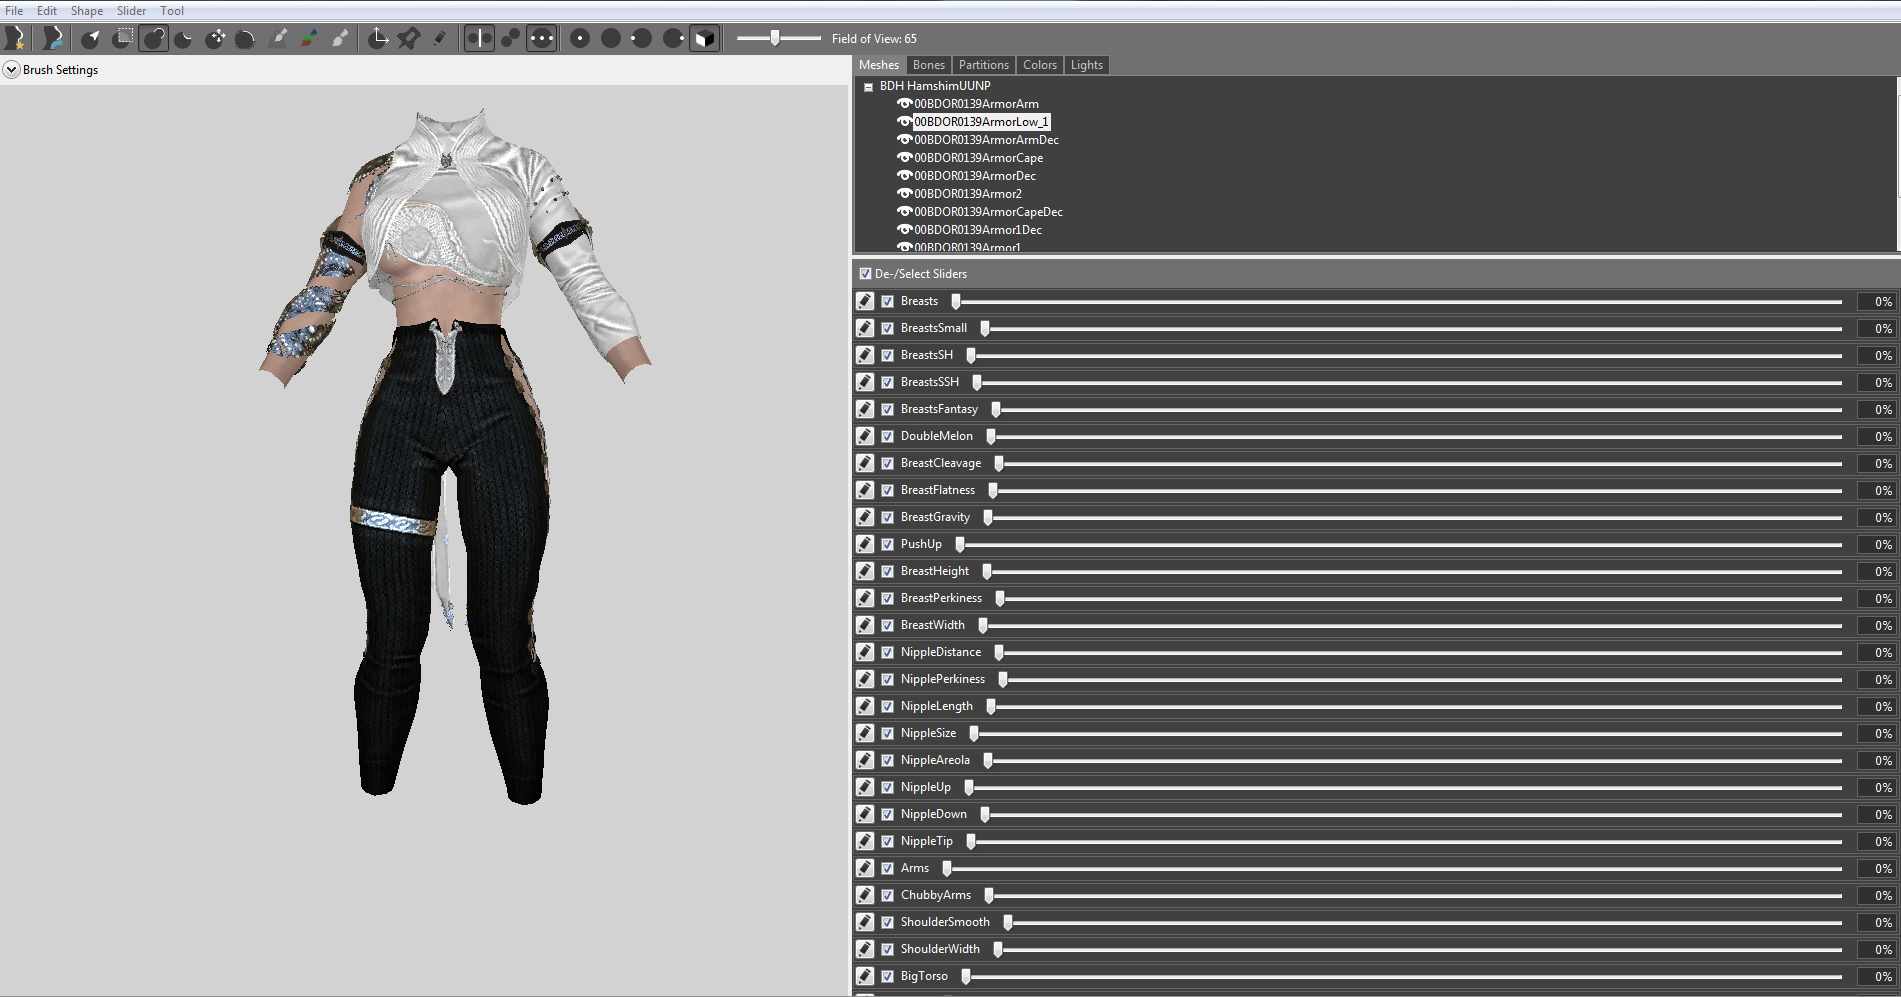Image resolution: width=1901 pixels, height=997 pixels.
Task: Click edit pencil for BigTorso slider
Action: pos(865,976)
